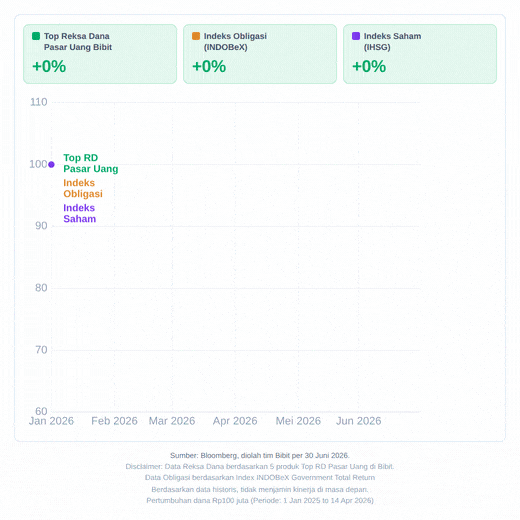Click the Jan 2026 axis label
The width and height of the screenshot is (520, 520).
point(51,421)
